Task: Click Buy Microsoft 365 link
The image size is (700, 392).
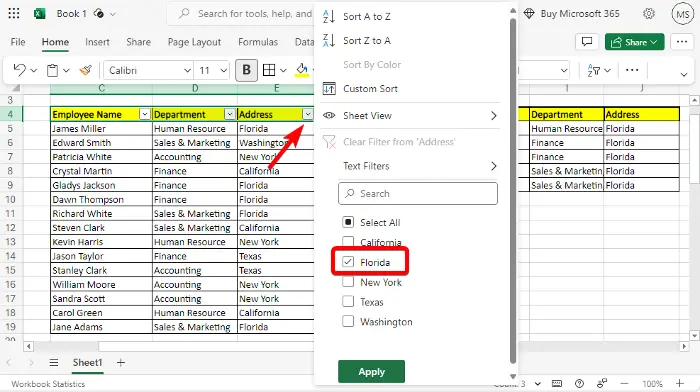Action: tap(580, 14)
